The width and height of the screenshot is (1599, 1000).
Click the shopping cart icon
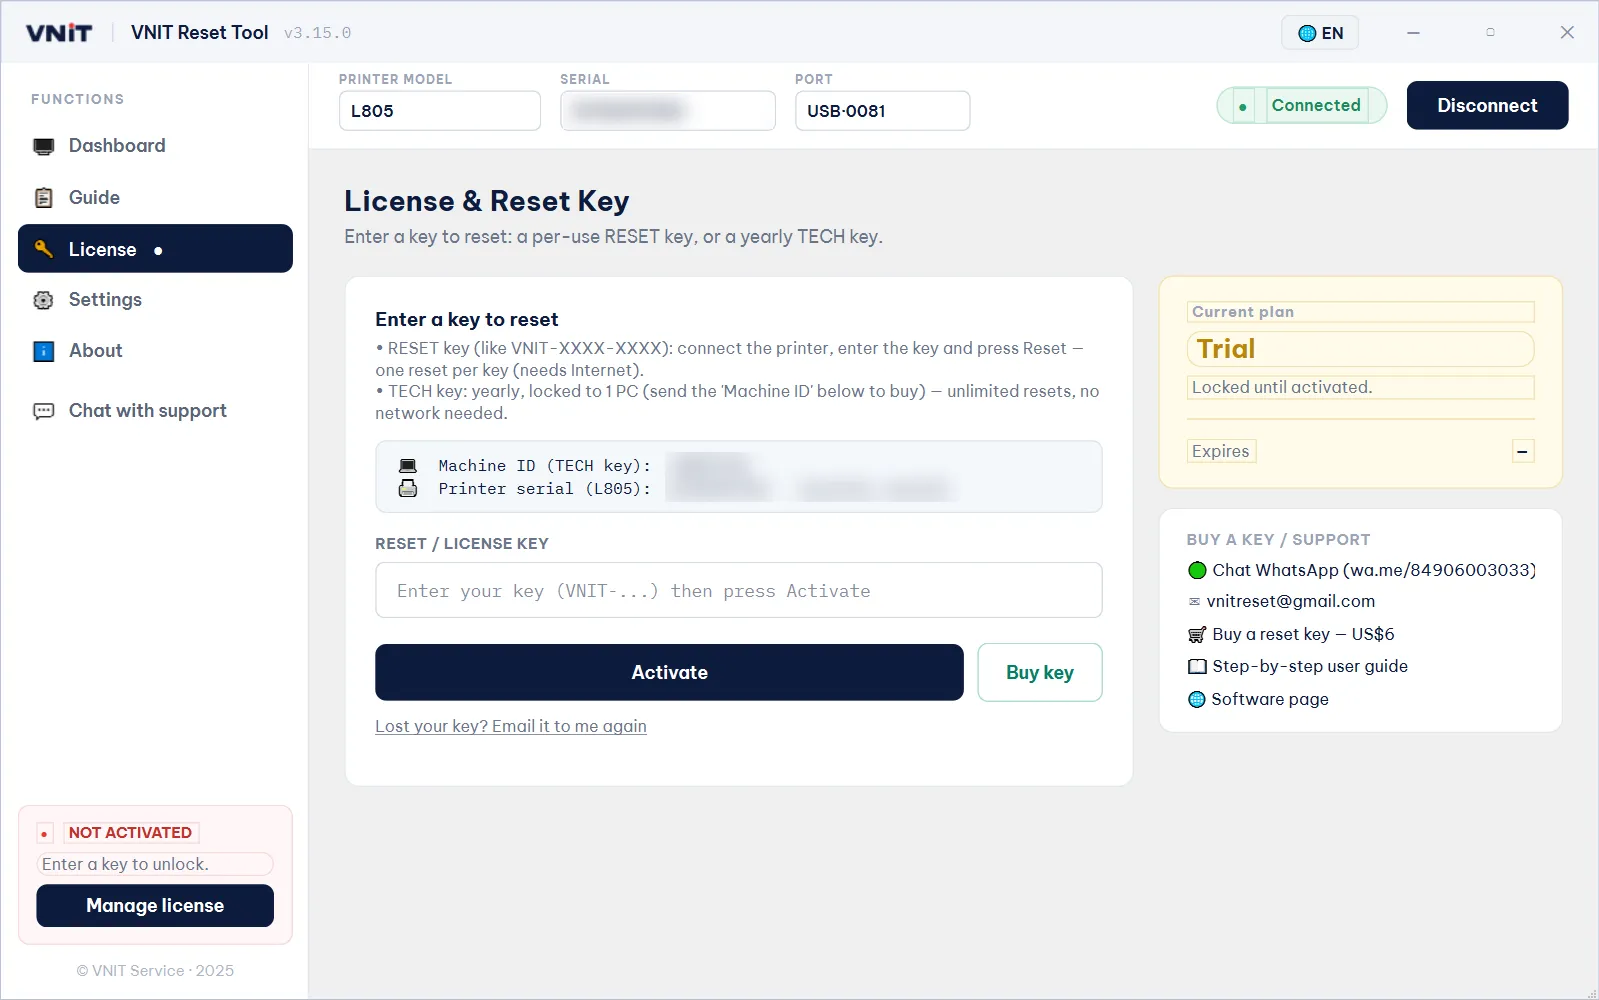click(x=1197, y=634)
